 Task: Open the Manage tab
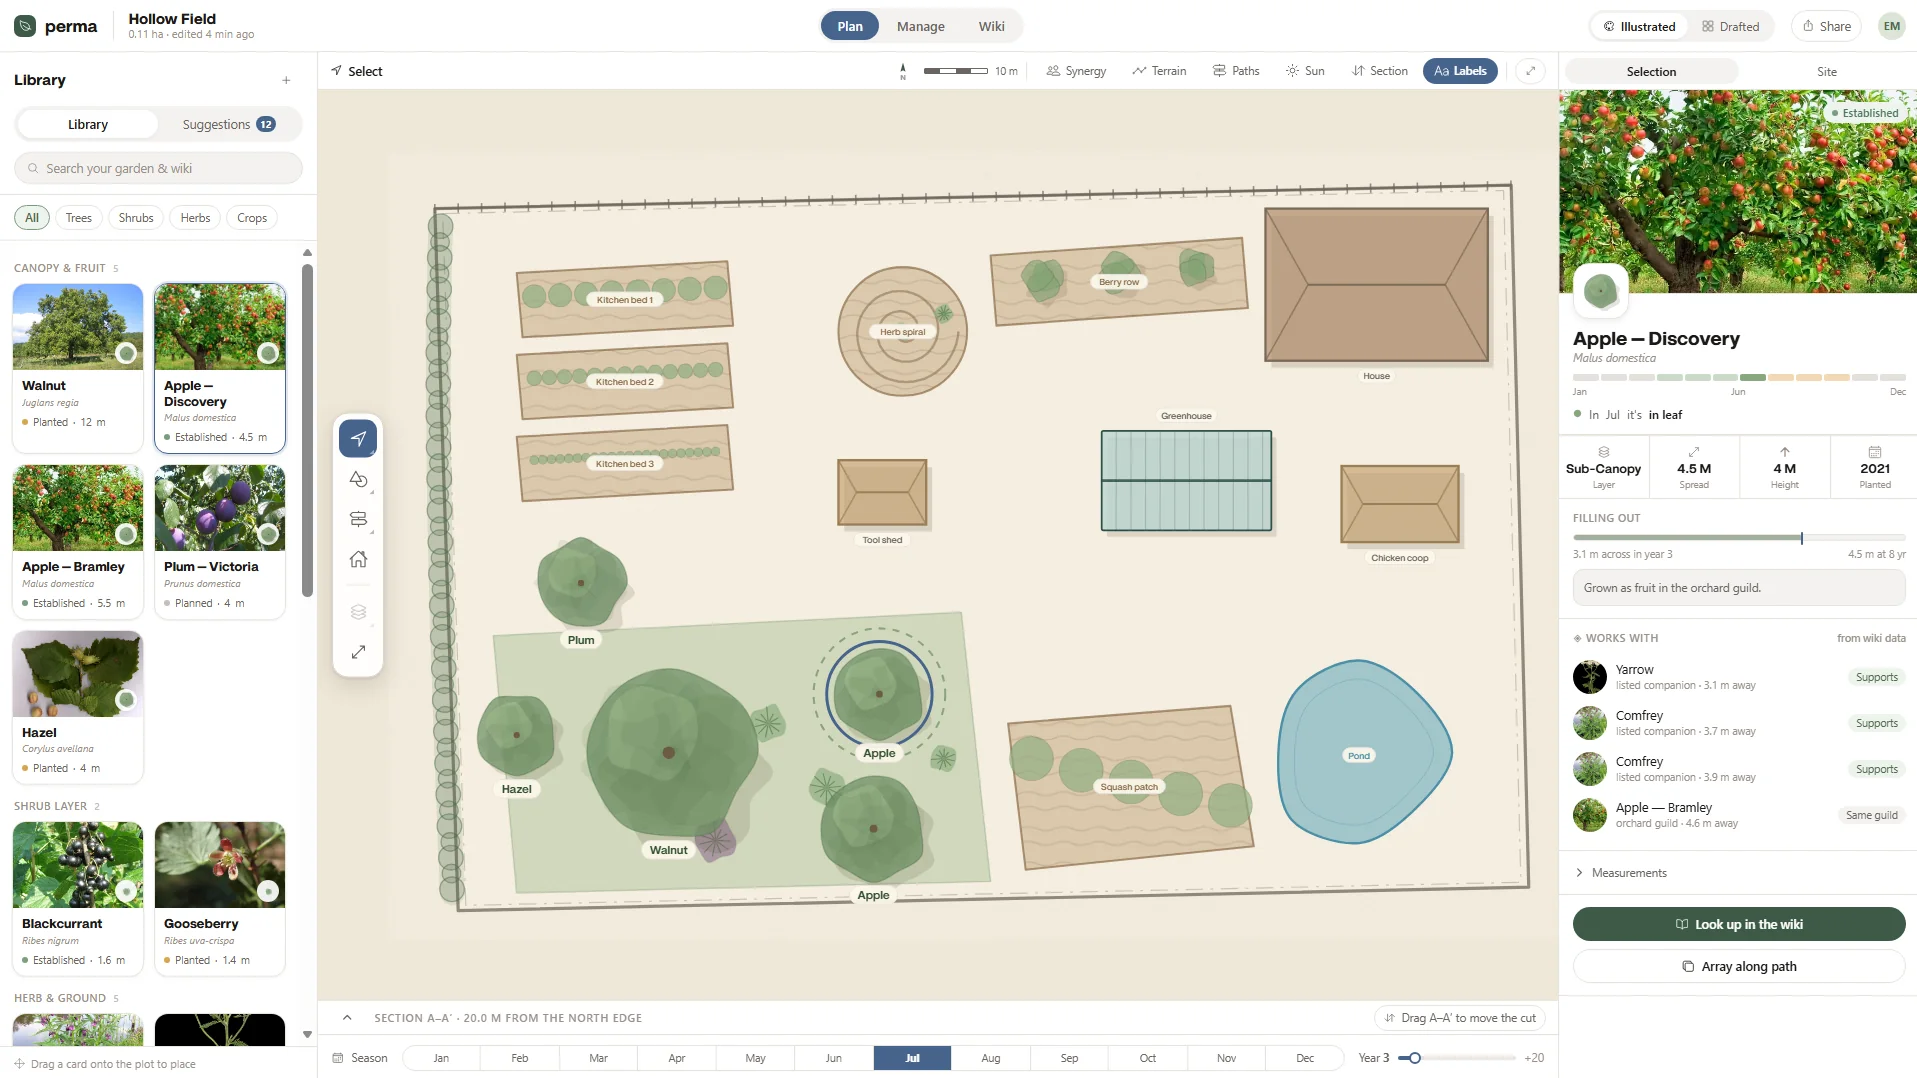coord(920,26)
